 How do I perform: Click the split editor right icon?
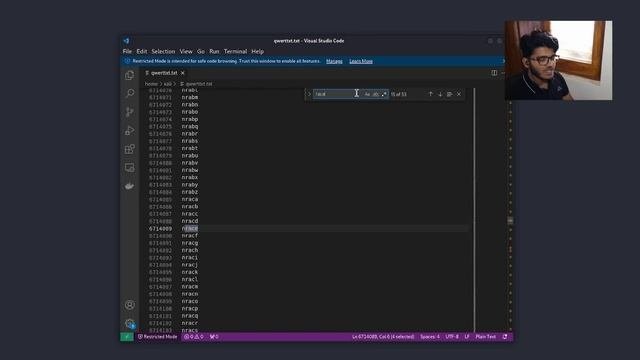click(494, 73)
